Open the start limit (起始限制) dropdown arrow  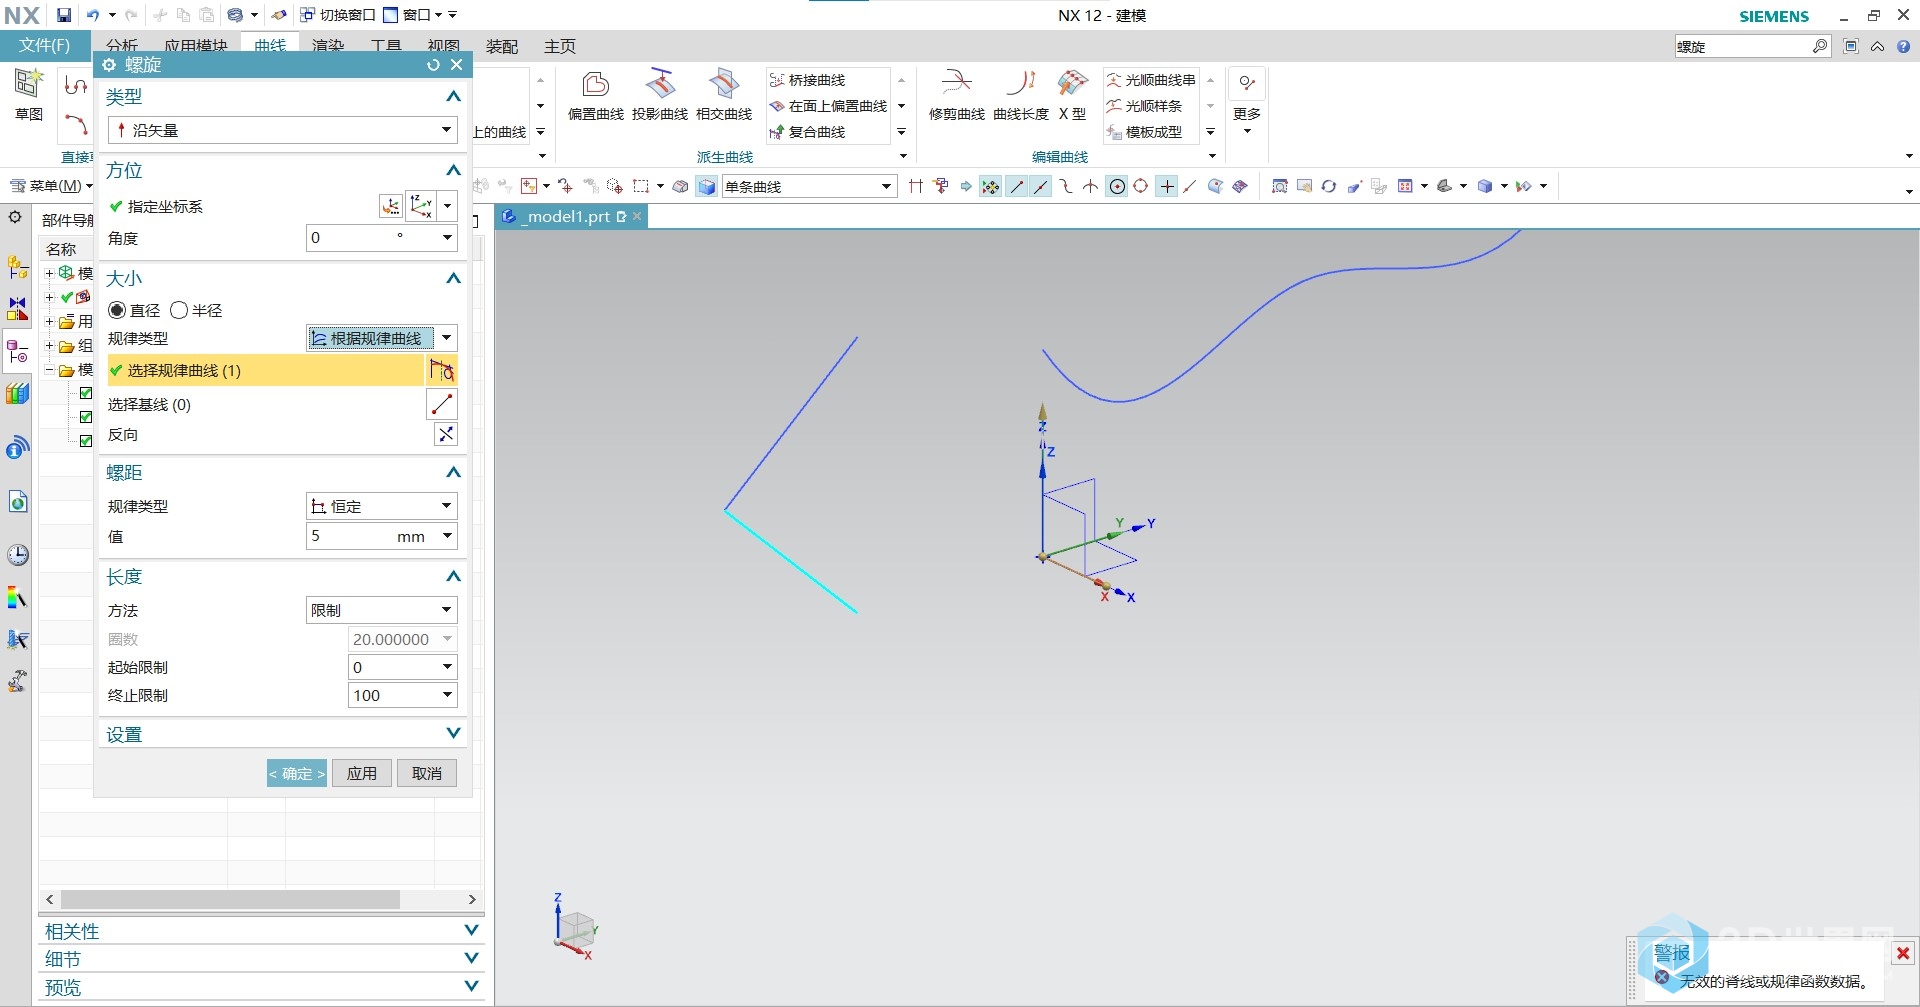coord(447,667)
